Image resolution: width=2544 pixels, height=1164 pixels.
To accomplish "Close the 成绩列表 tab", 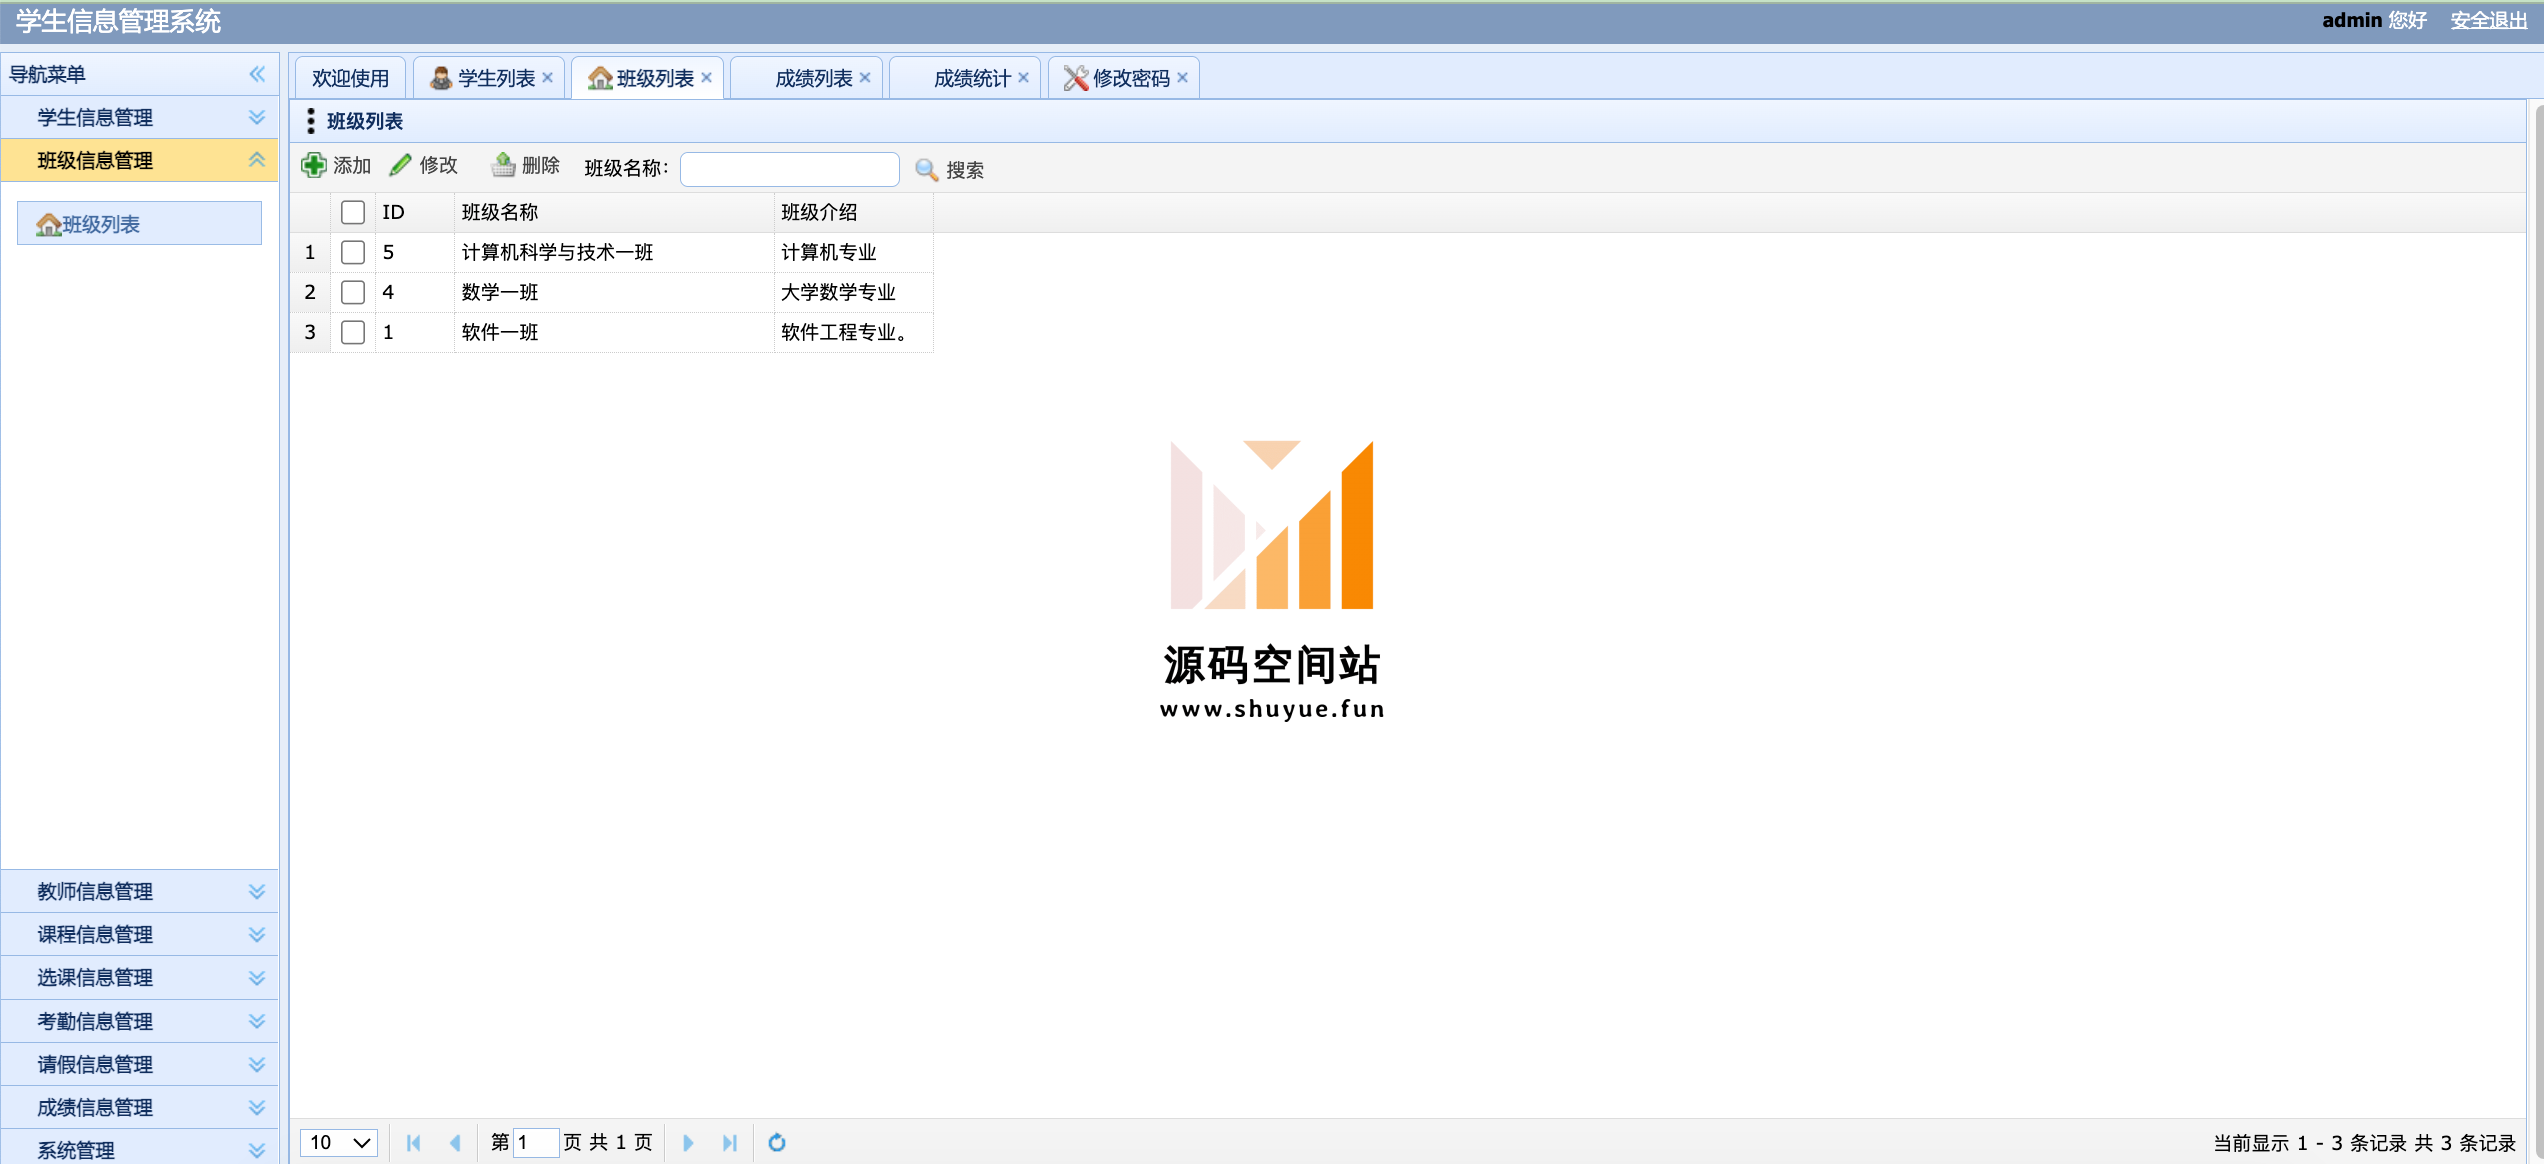I will [x=865, y=78].
